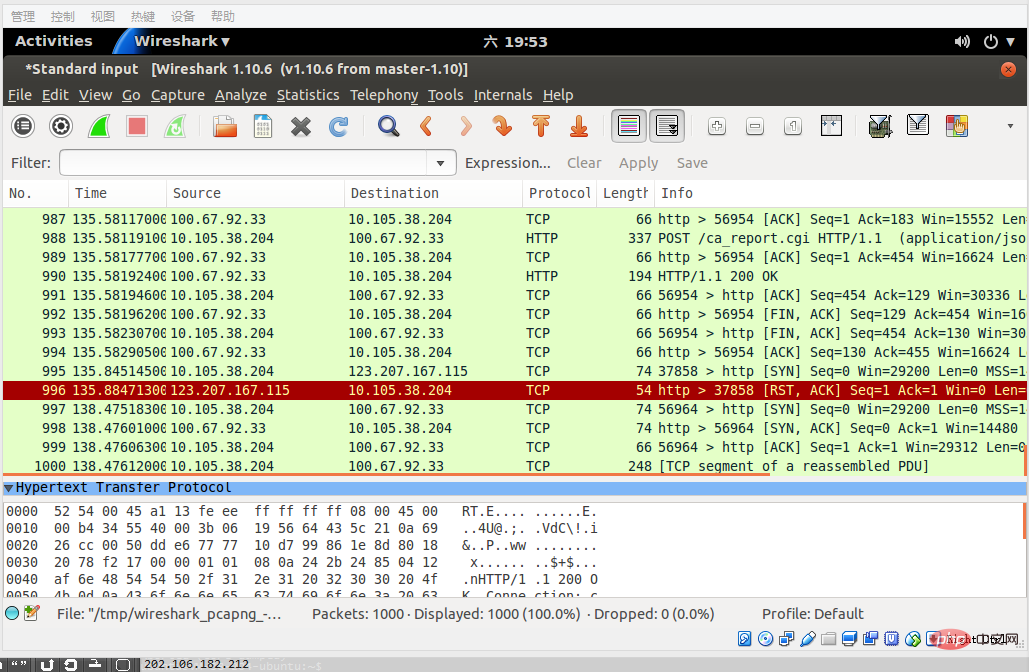The width and height of the screenshot is (1029, 672).
Task: Find a packet with magnifier icon
Action: pos(388,125)
